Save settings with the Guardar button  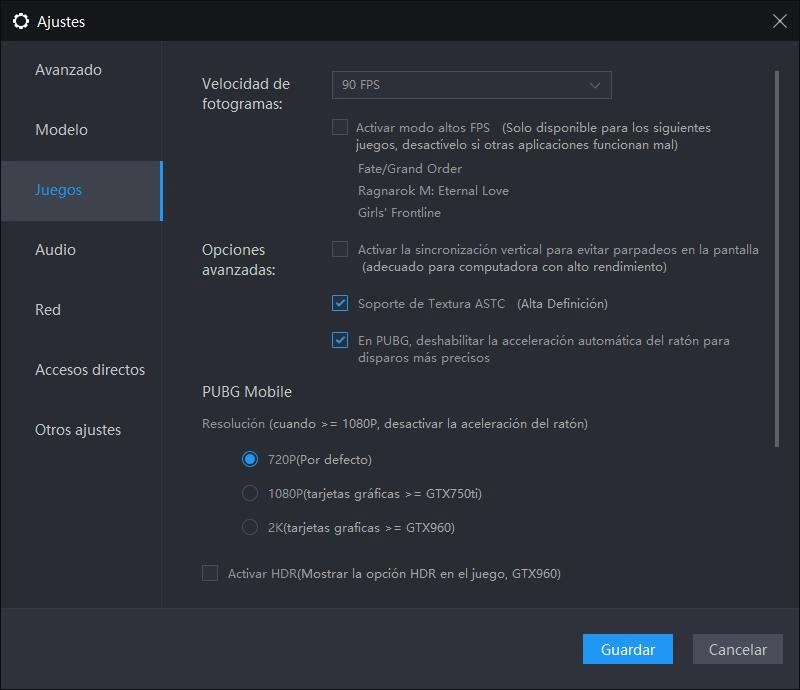coord(627,649)
